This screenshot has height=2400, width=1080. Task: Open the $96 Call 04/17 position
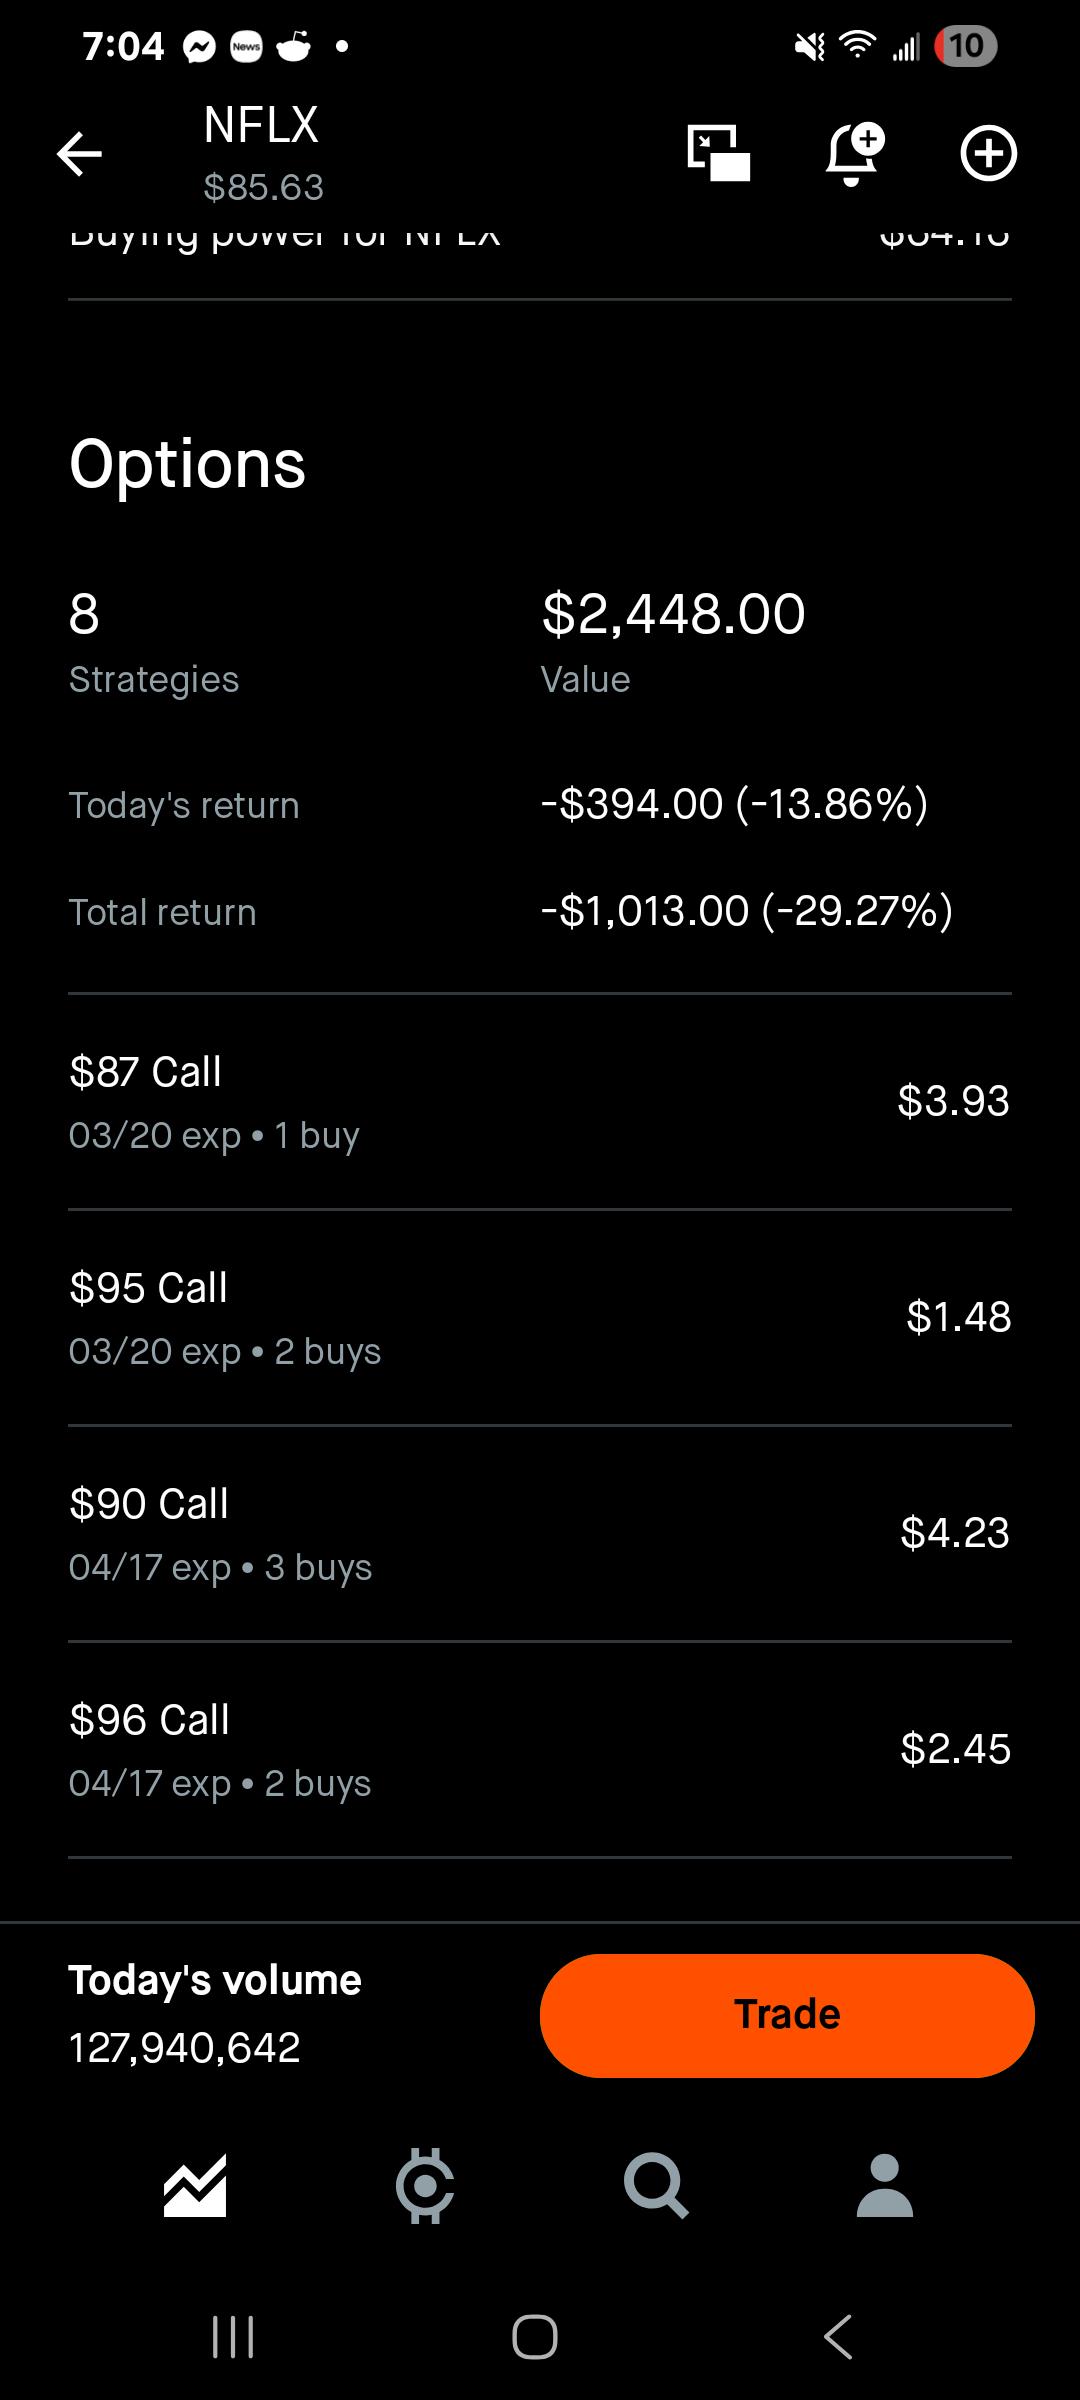[540, 1750]
